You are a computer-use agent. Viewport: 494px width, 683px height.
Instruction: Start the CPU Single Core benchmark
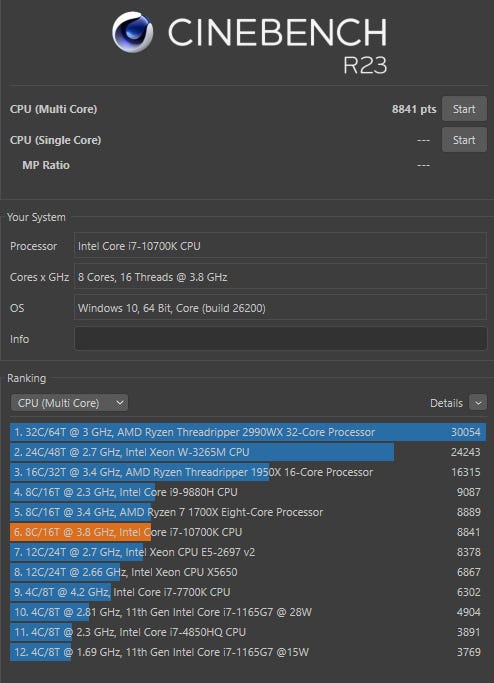464,140
